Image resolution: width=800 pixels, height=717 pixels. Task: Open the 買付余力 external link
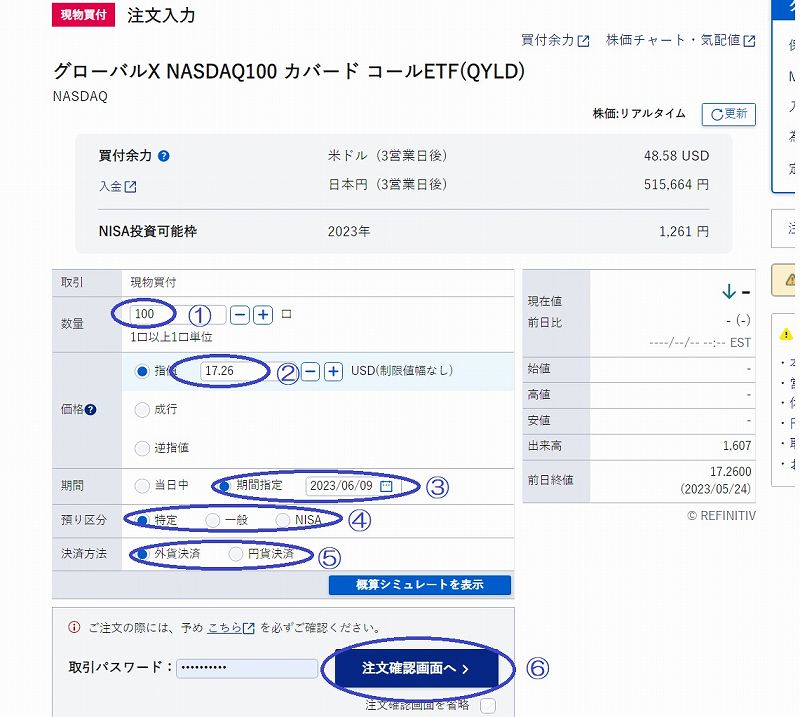tap(555, 40)
